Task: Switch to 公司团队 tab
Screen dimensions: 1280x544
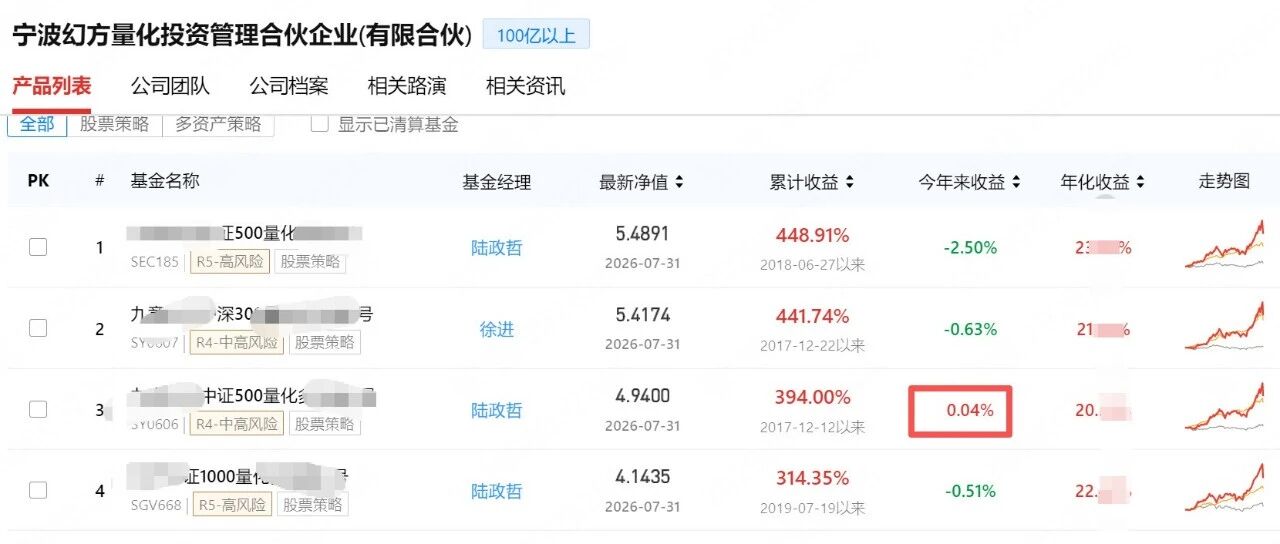Action: point(170,86)
